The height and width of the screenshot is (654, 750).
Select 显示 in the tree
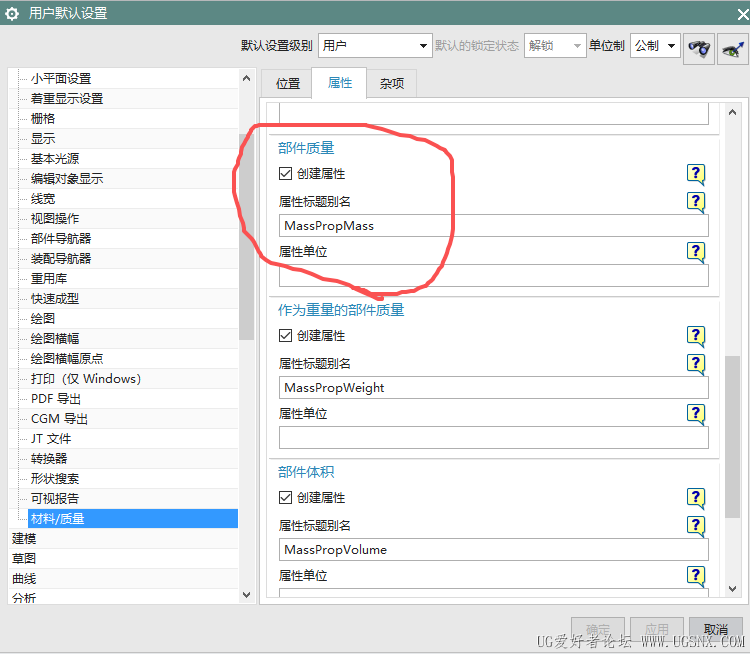click(x=43, y=139)
